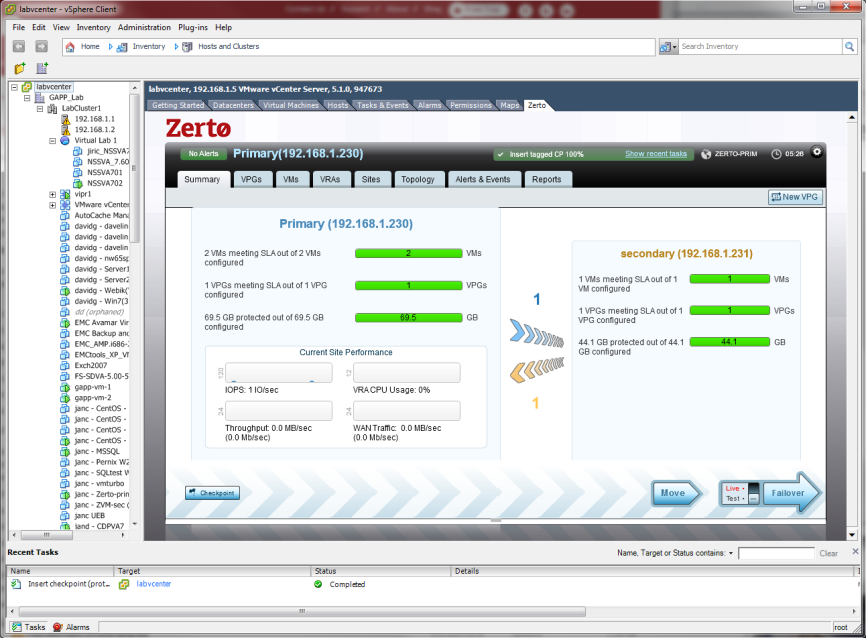Click the 69.5 GB protected progress bar
866x638 pixels.
click(x=408, y=318)
